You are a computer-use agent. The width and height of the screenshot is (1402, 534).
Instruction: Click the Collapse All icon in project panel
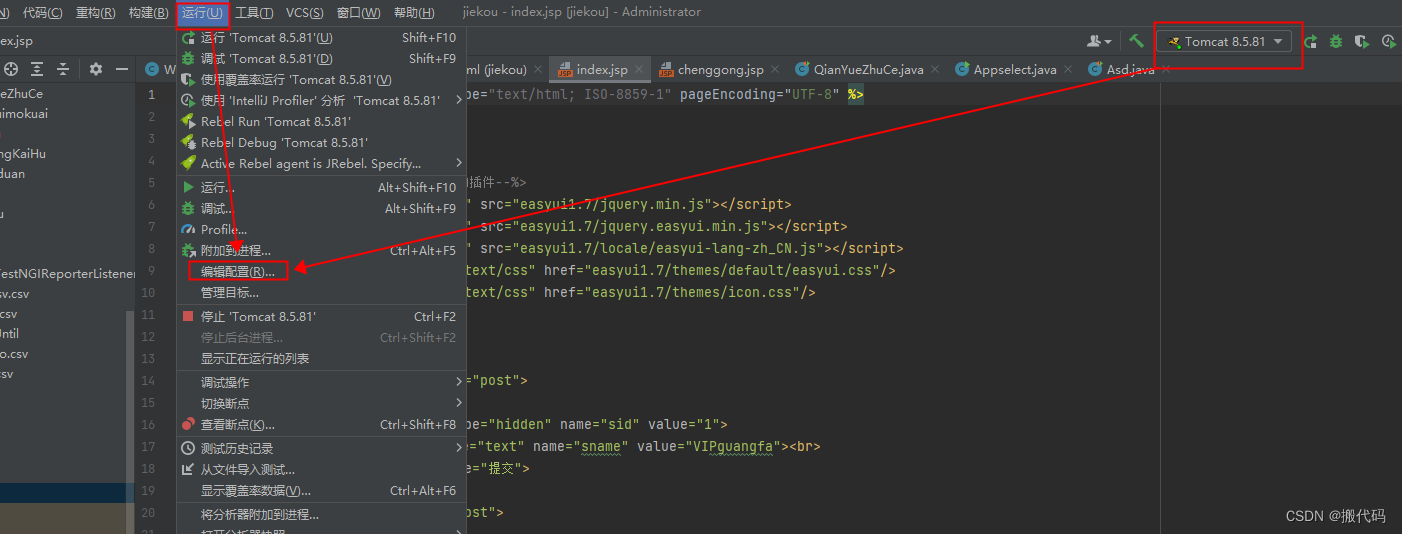pos(63,69)
